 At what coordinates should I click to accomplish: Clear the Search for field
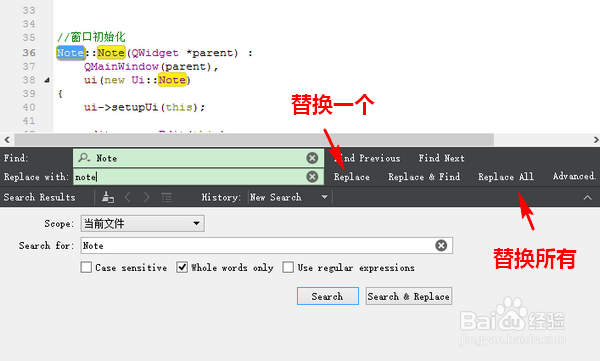(x=441, y=245)
